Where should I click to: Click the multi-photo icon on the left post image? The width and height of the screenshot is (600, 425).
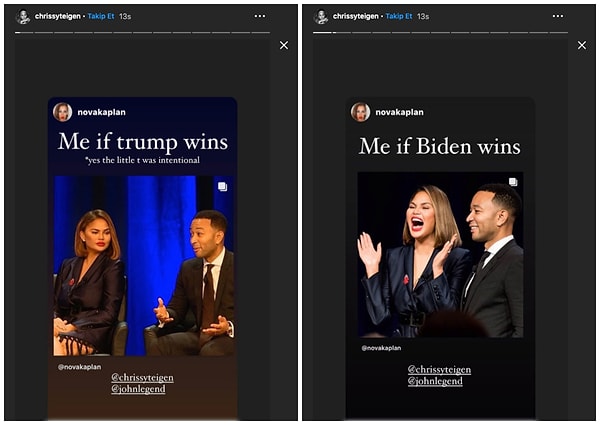(x=222, y=186)
